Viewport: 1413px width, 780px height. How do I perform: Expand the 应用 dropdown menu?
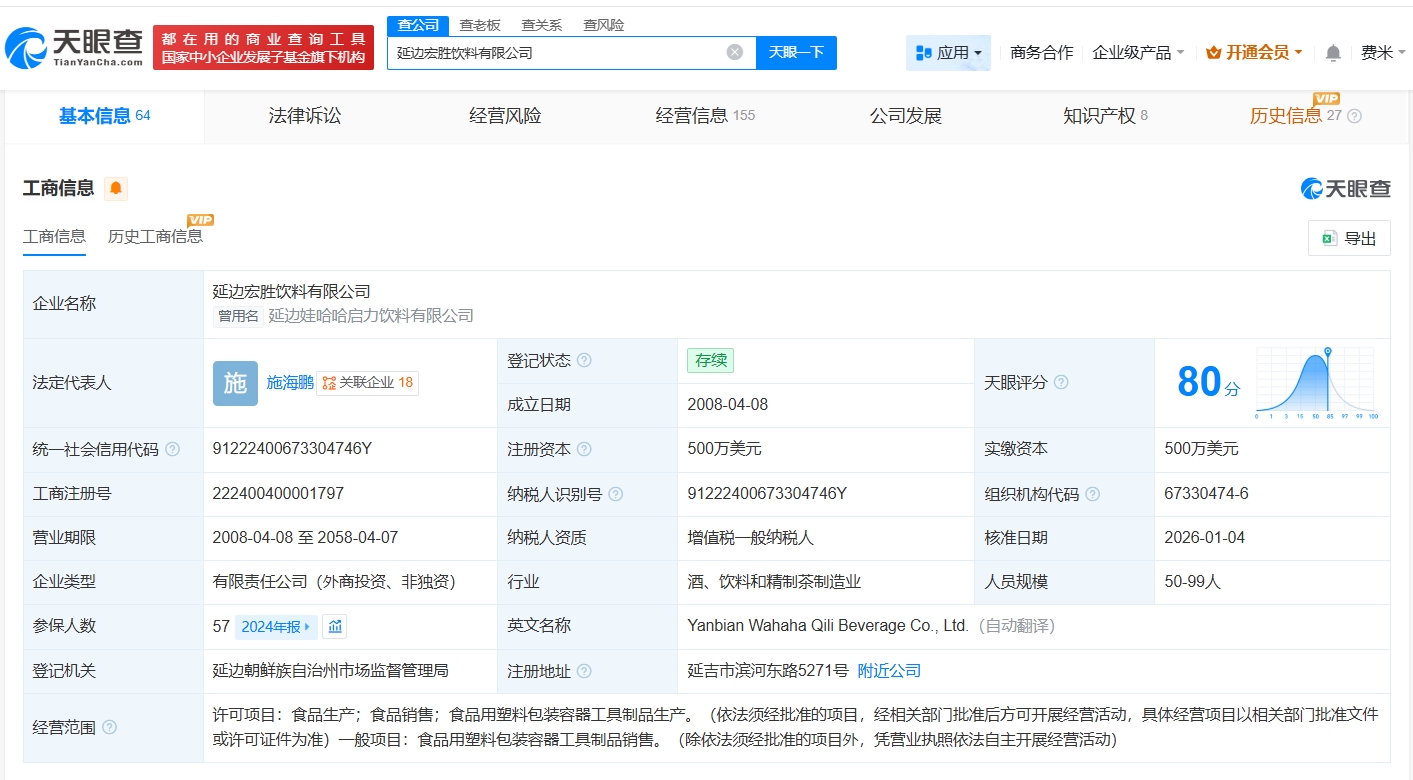[x=948, y=53]
